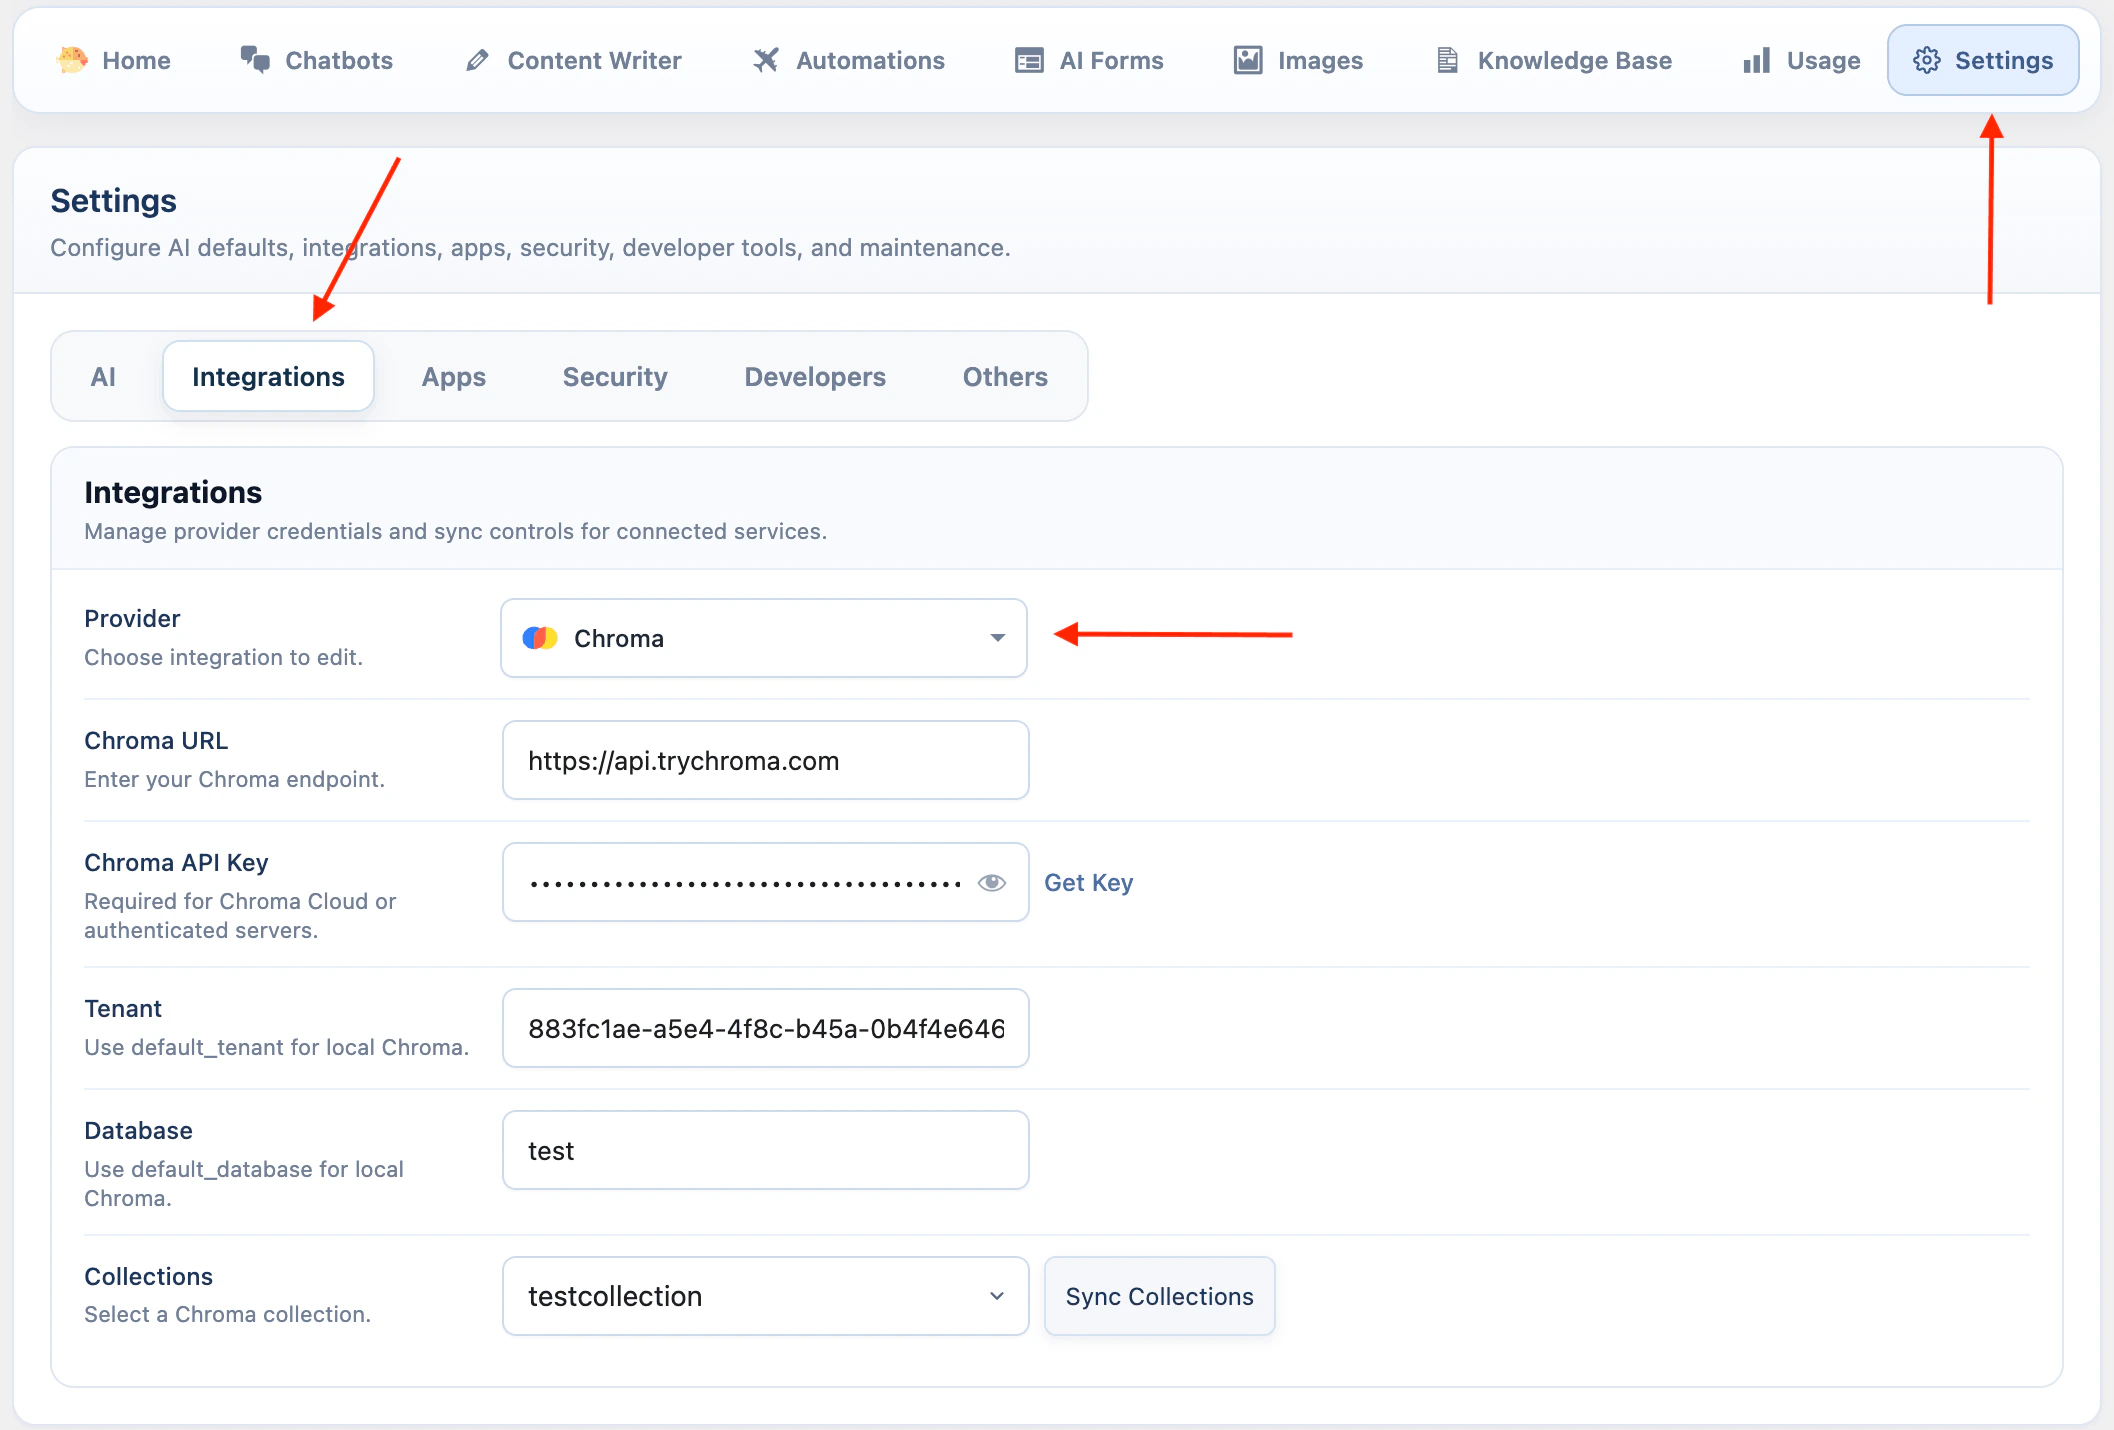2114x1430 pixels.
Task: Click the Sync Collections button
Action: coord(1160,1296)
